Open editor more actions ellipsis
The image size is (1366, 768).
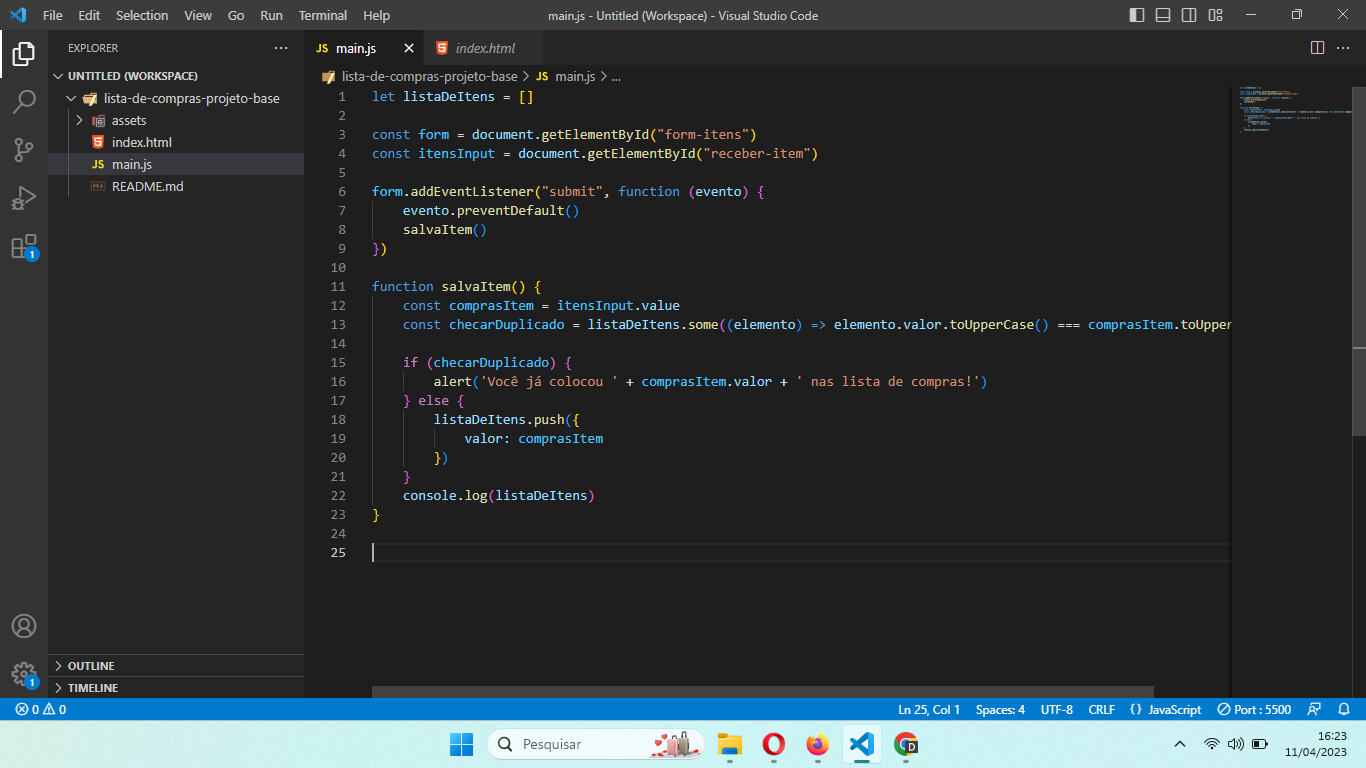click(1343, 48)
